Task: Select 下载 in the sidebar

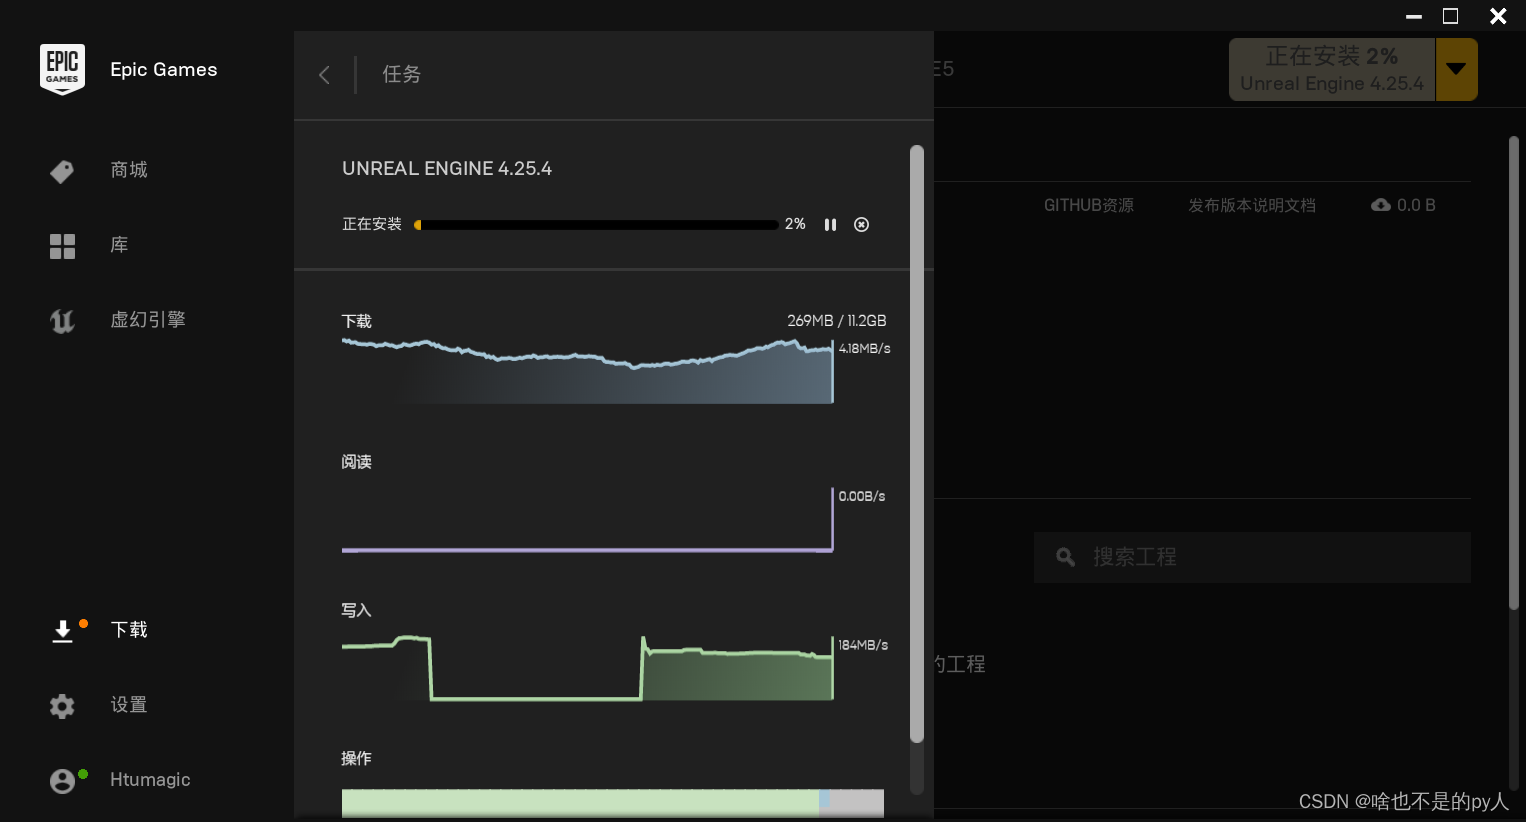Action: 129,630
